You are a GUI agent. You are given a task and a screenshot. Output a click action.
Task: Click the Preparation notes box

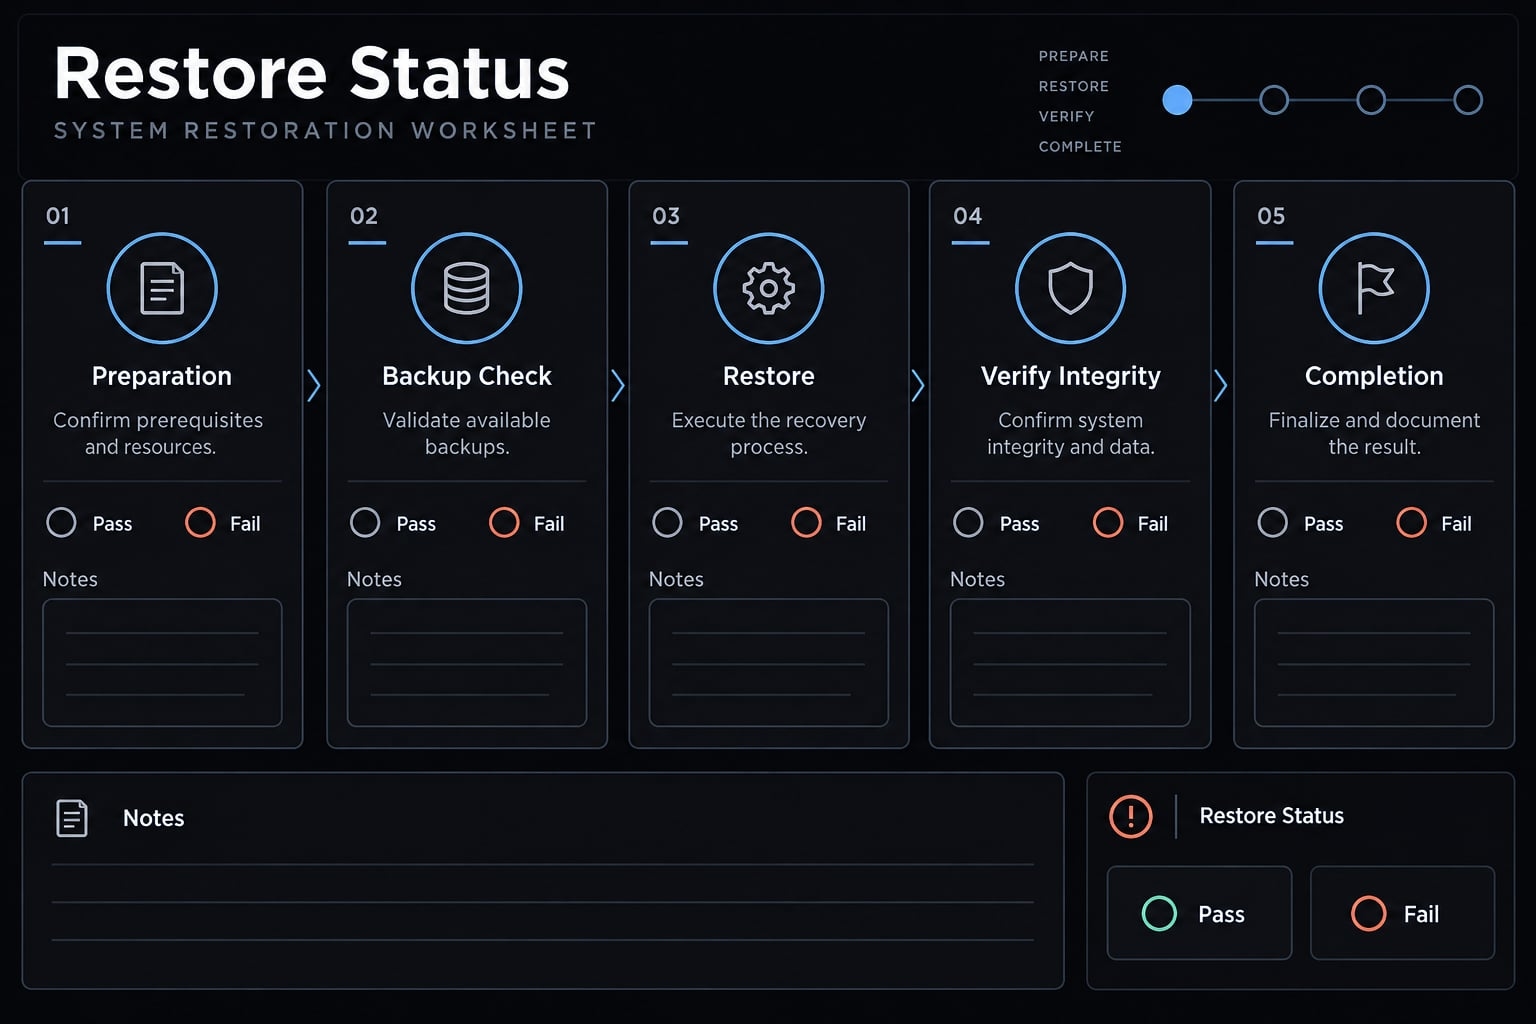click(x=162, y=662)
